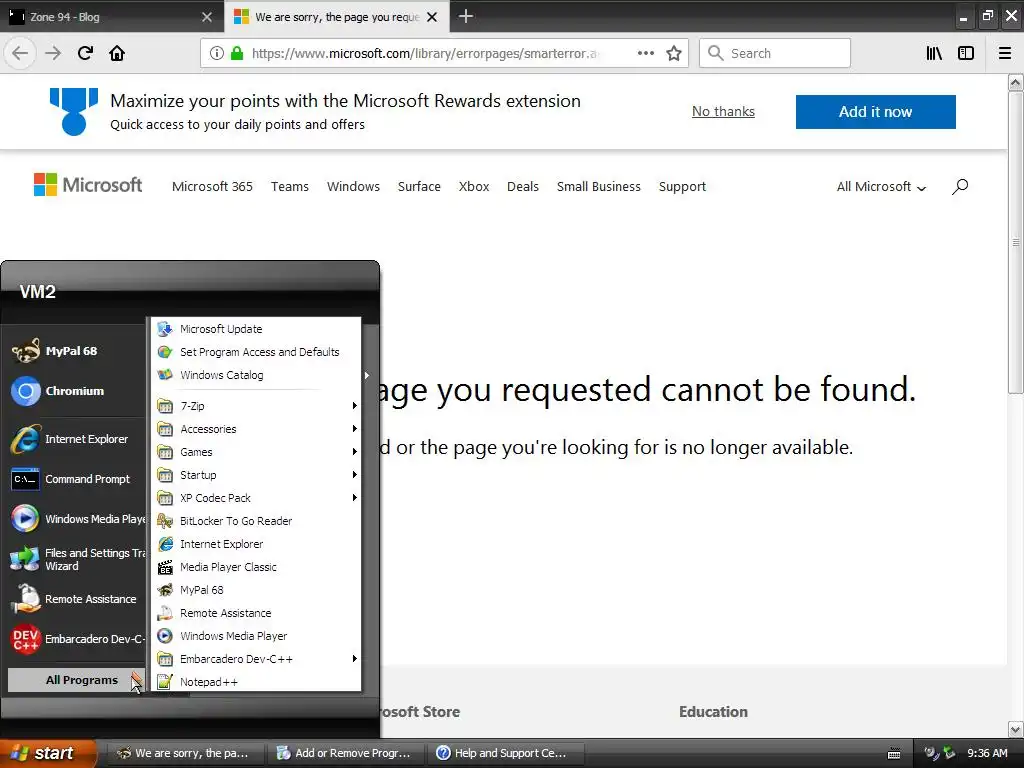Close the Zone 94 - Blog tab

(207, 17)
